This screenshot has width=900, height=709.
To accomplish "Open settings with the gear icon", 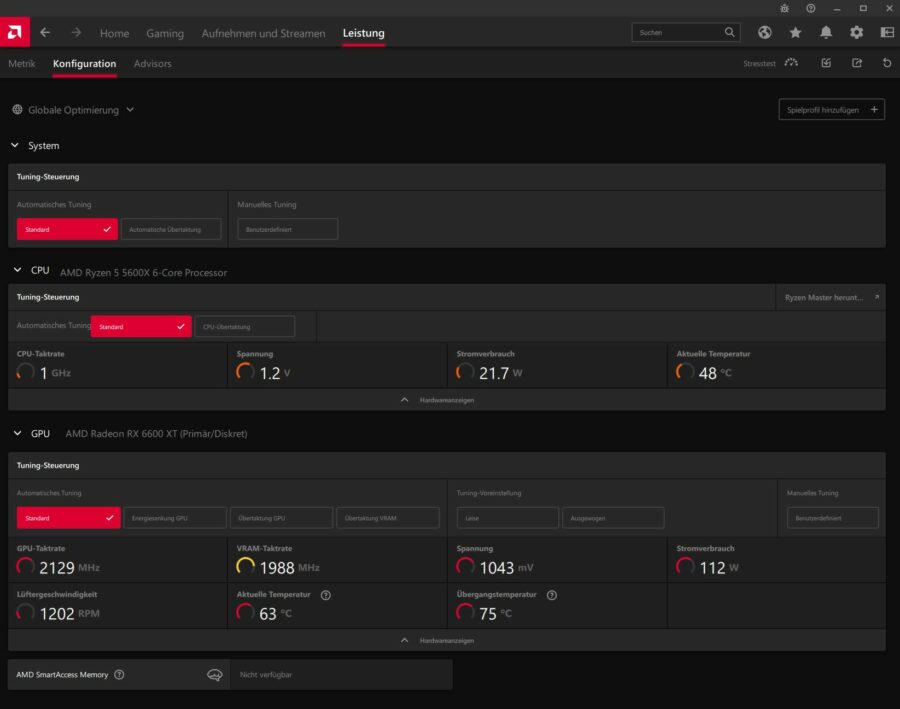I will [x=856, y=32].
